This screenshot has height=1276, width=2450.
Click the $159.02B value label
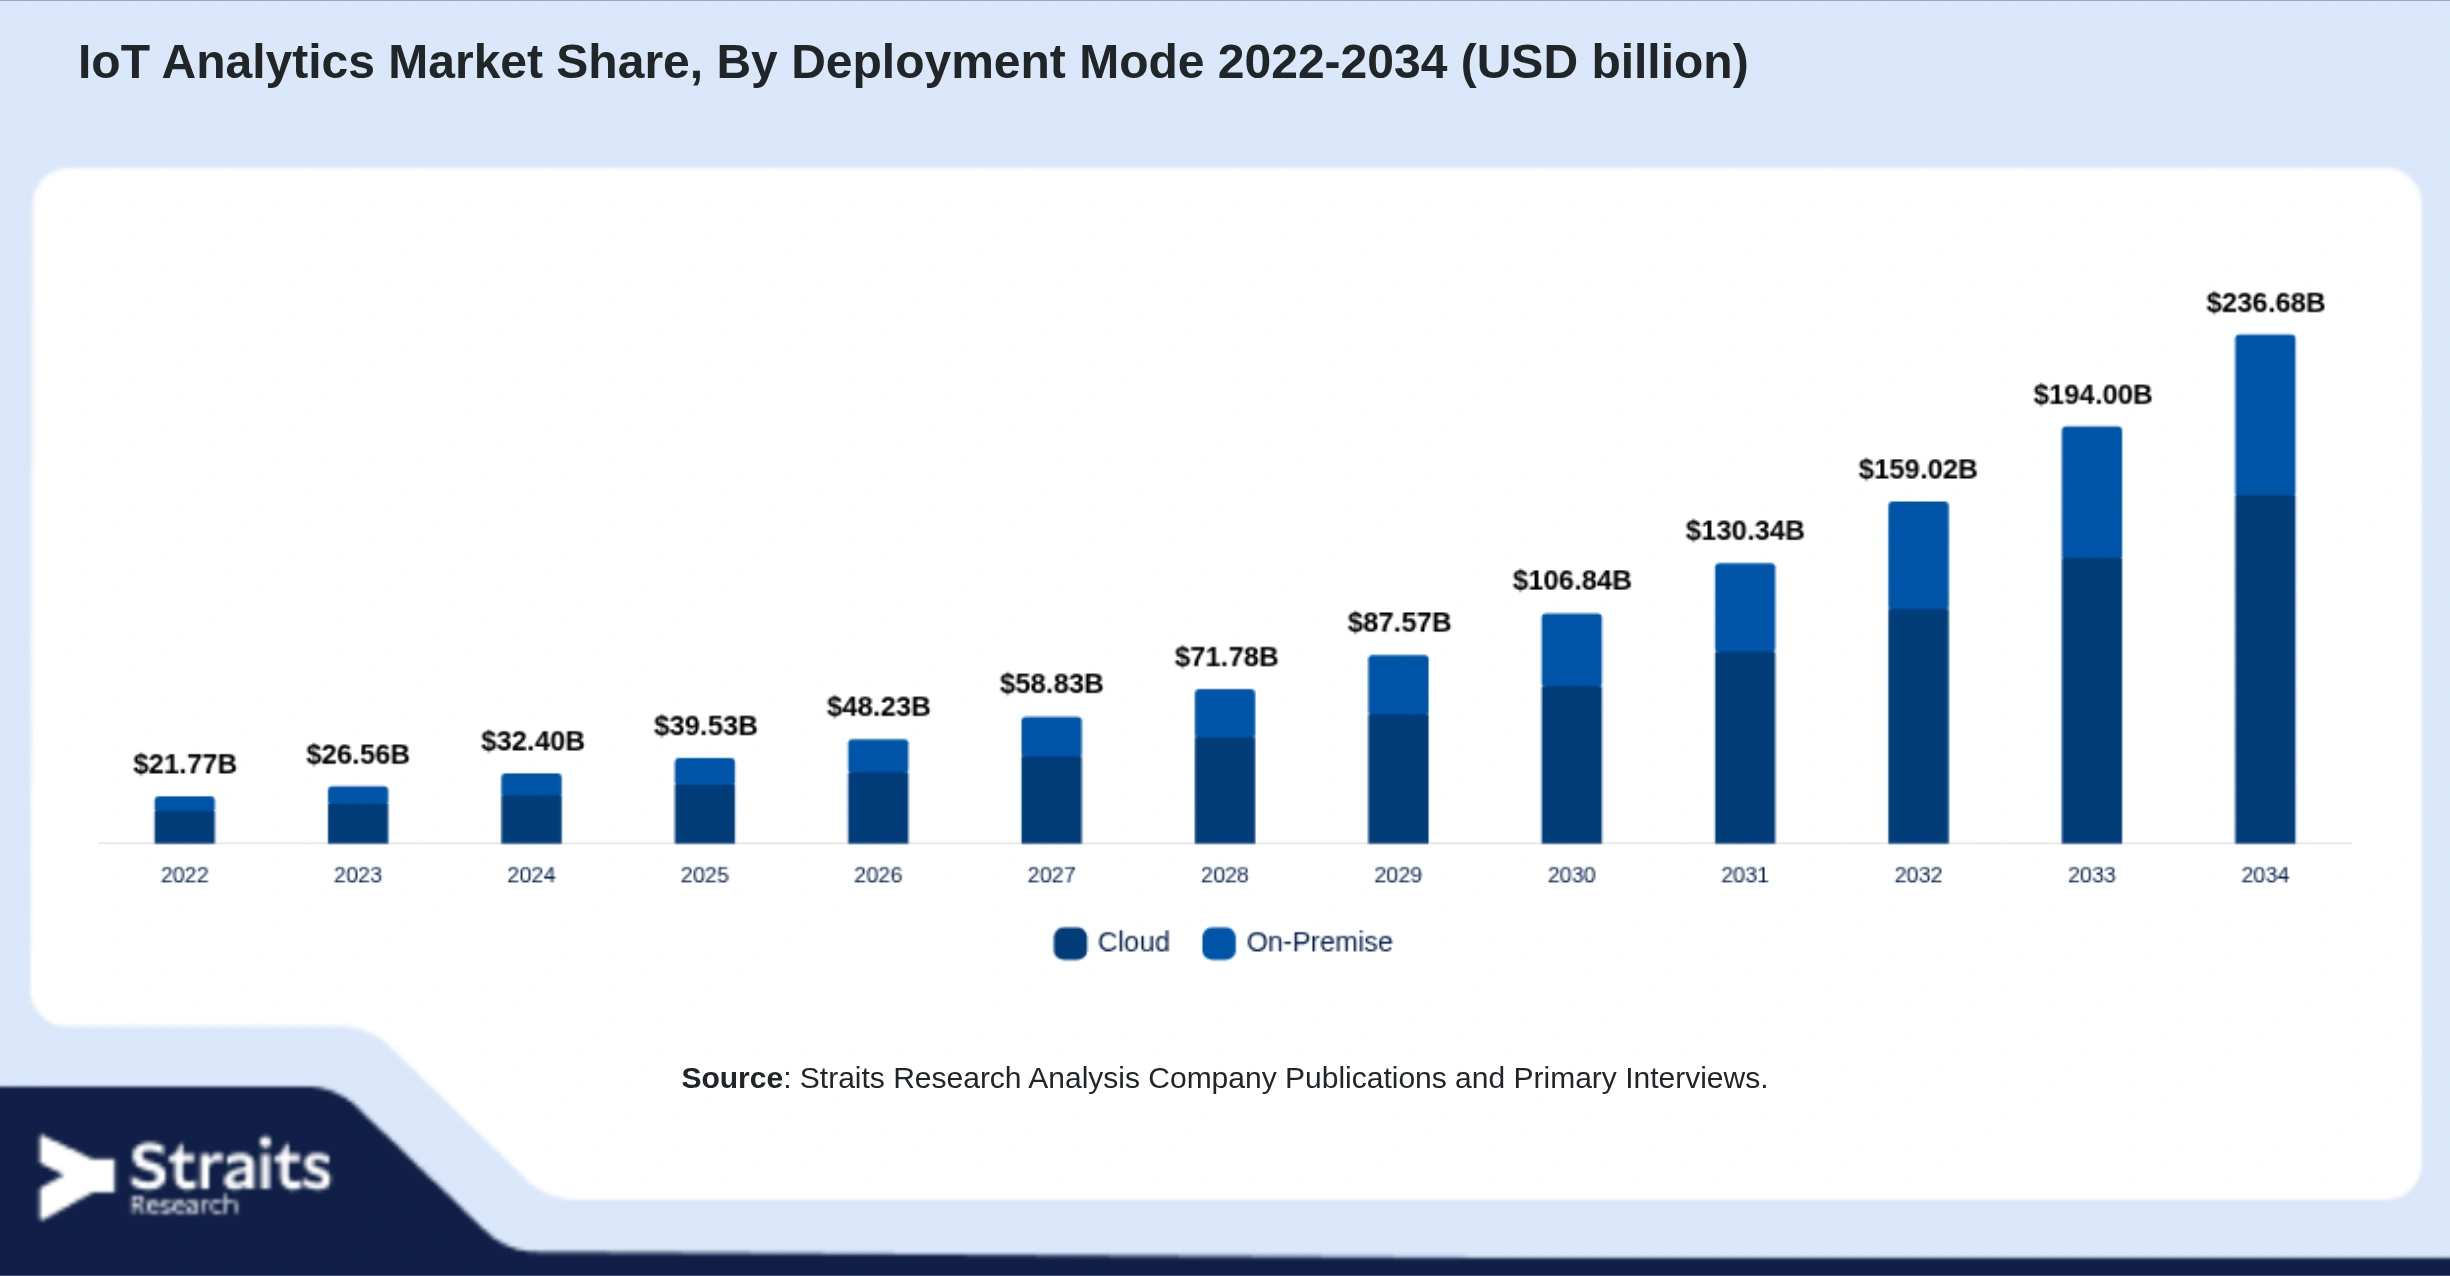1918,470
